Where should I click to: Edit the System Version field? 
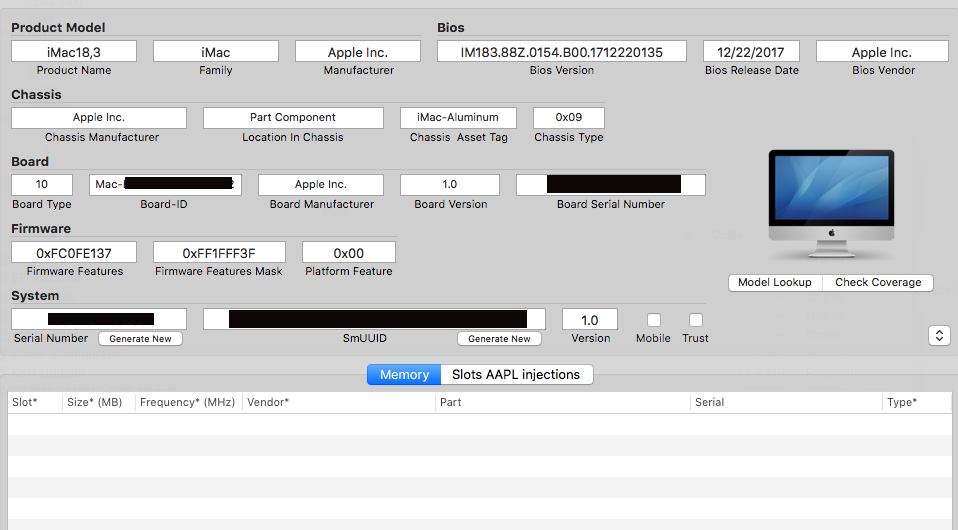[x=590, y=319]
